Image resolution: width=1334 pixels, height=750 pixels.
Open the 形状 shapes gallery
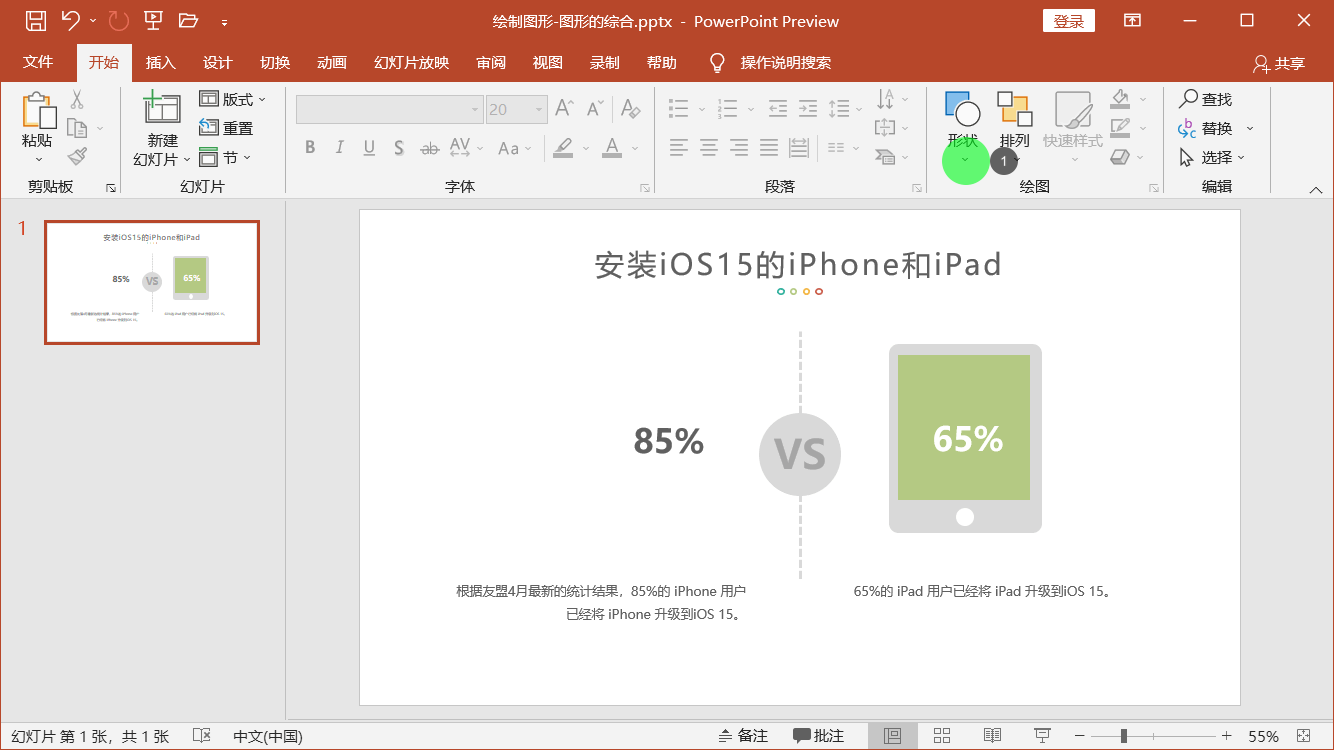[x=963, y=128]
